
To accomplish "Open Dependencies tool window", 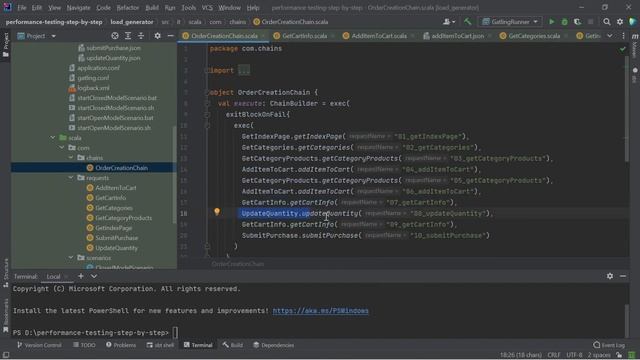I will point(273,345).
